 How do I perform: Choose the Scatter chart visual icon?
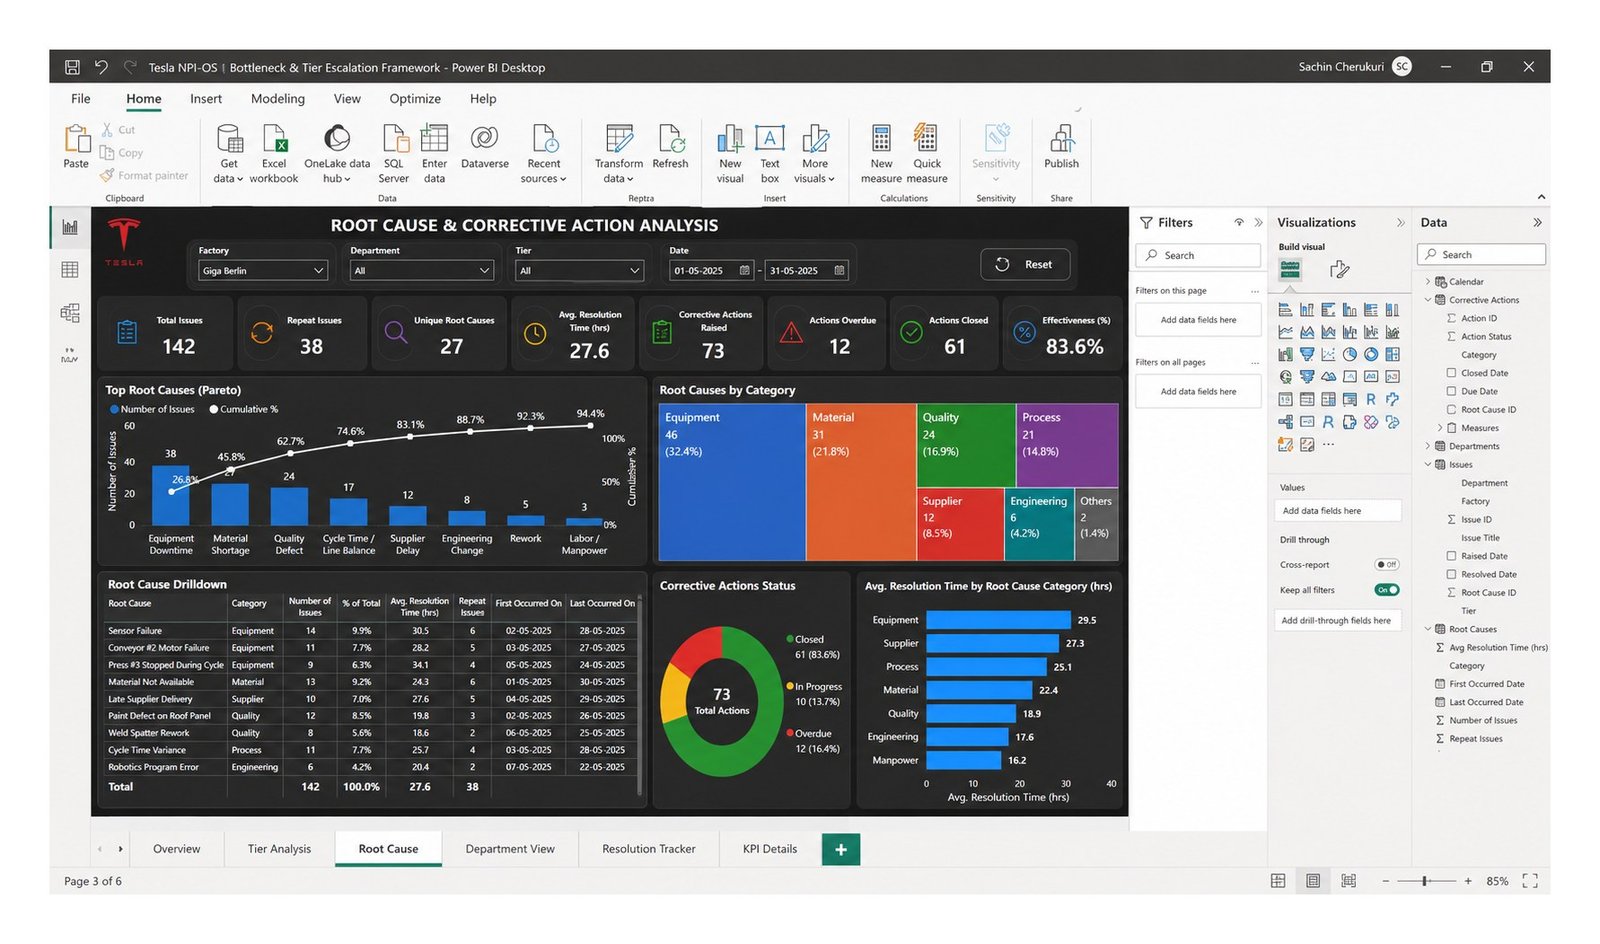tap(1328, 355)
